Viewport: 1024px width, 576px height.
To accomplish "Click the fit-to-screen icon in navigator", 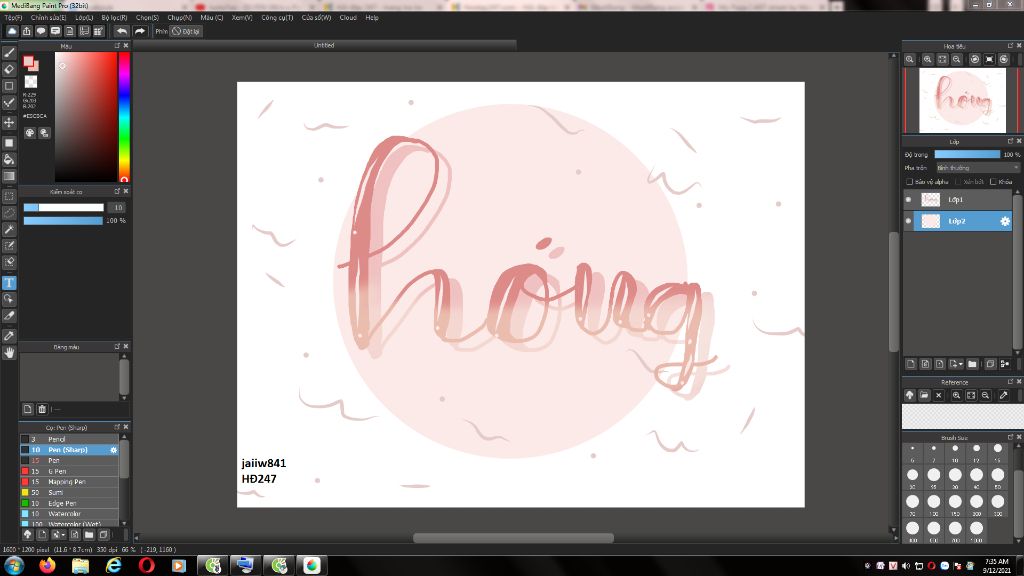I will click(x=942, y=59).
